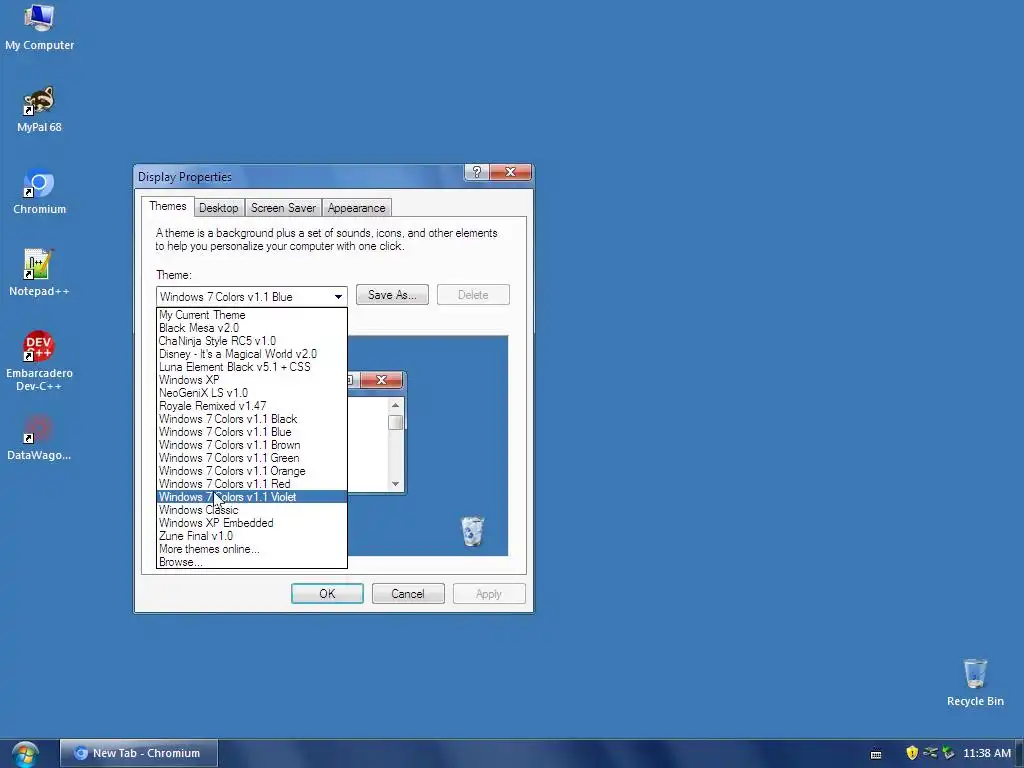Select the DataWago desktop shortcut

click(39, 438)
